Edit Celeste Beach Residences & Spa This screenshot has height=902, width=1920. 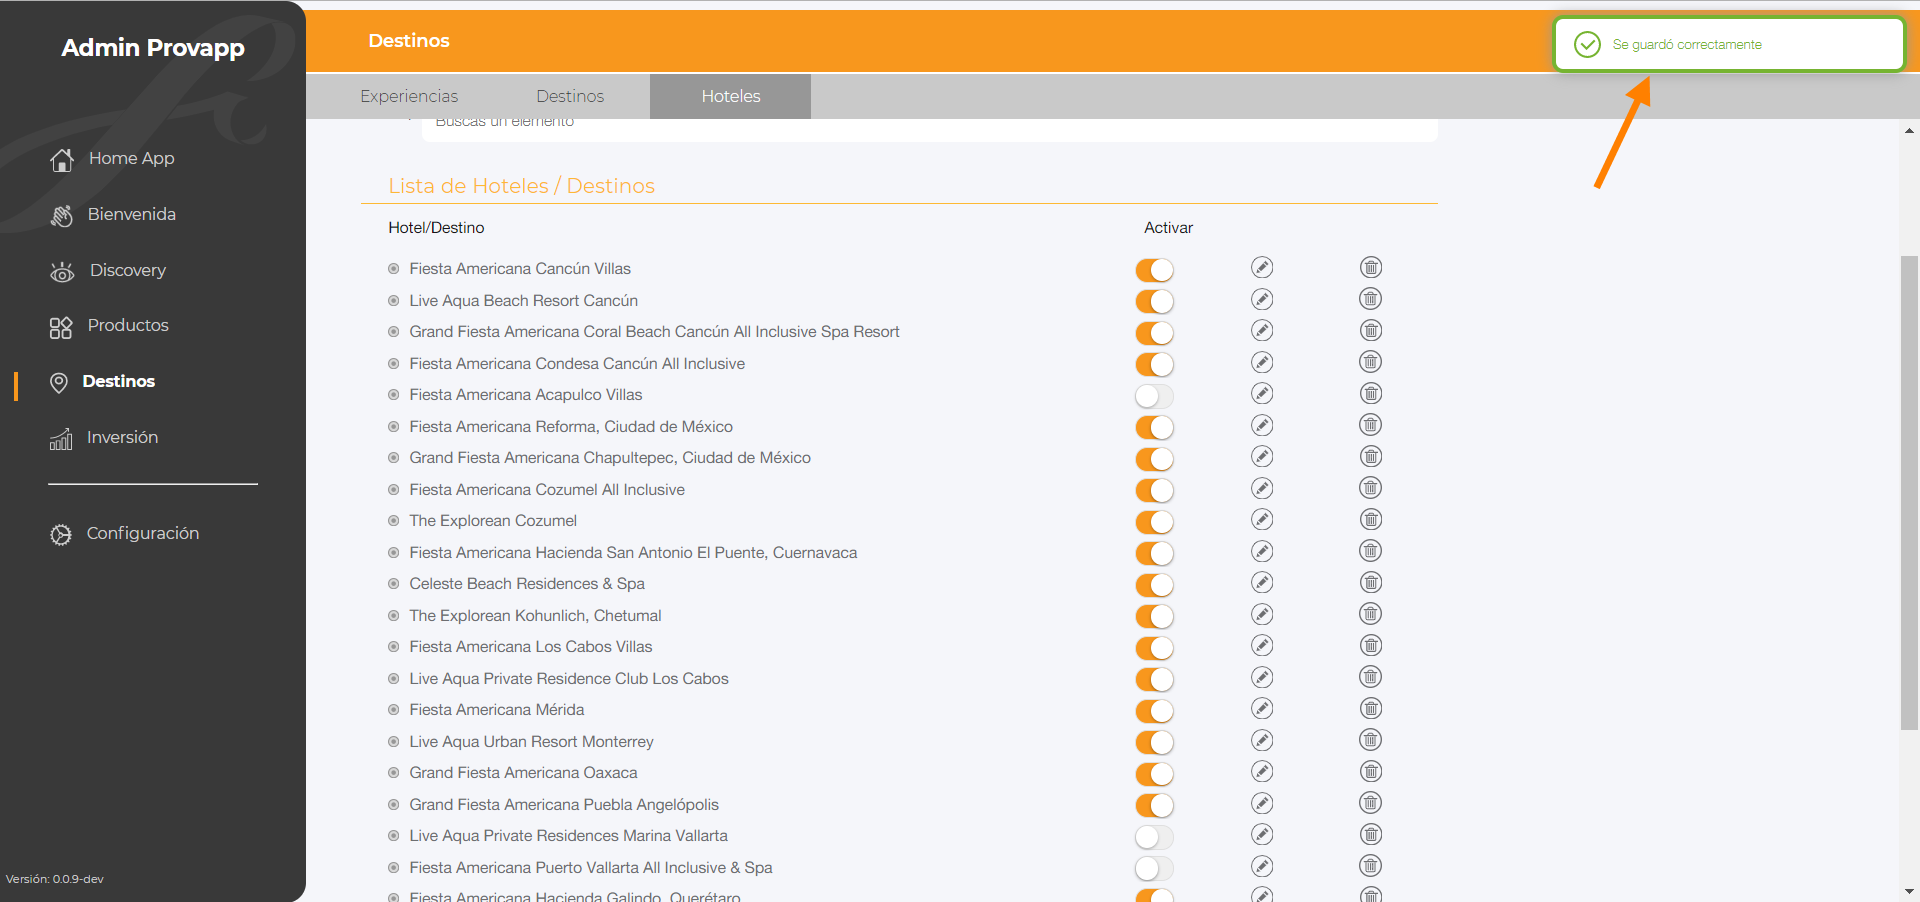click(x=1262, y=582)
